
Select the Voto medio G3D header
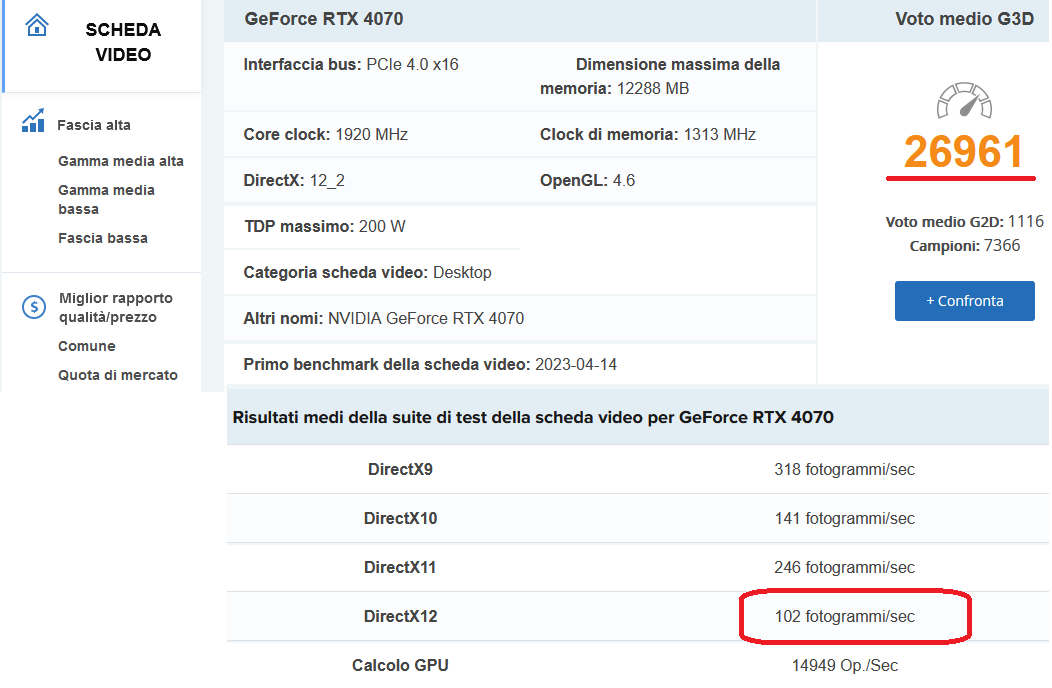click(964, 19)
